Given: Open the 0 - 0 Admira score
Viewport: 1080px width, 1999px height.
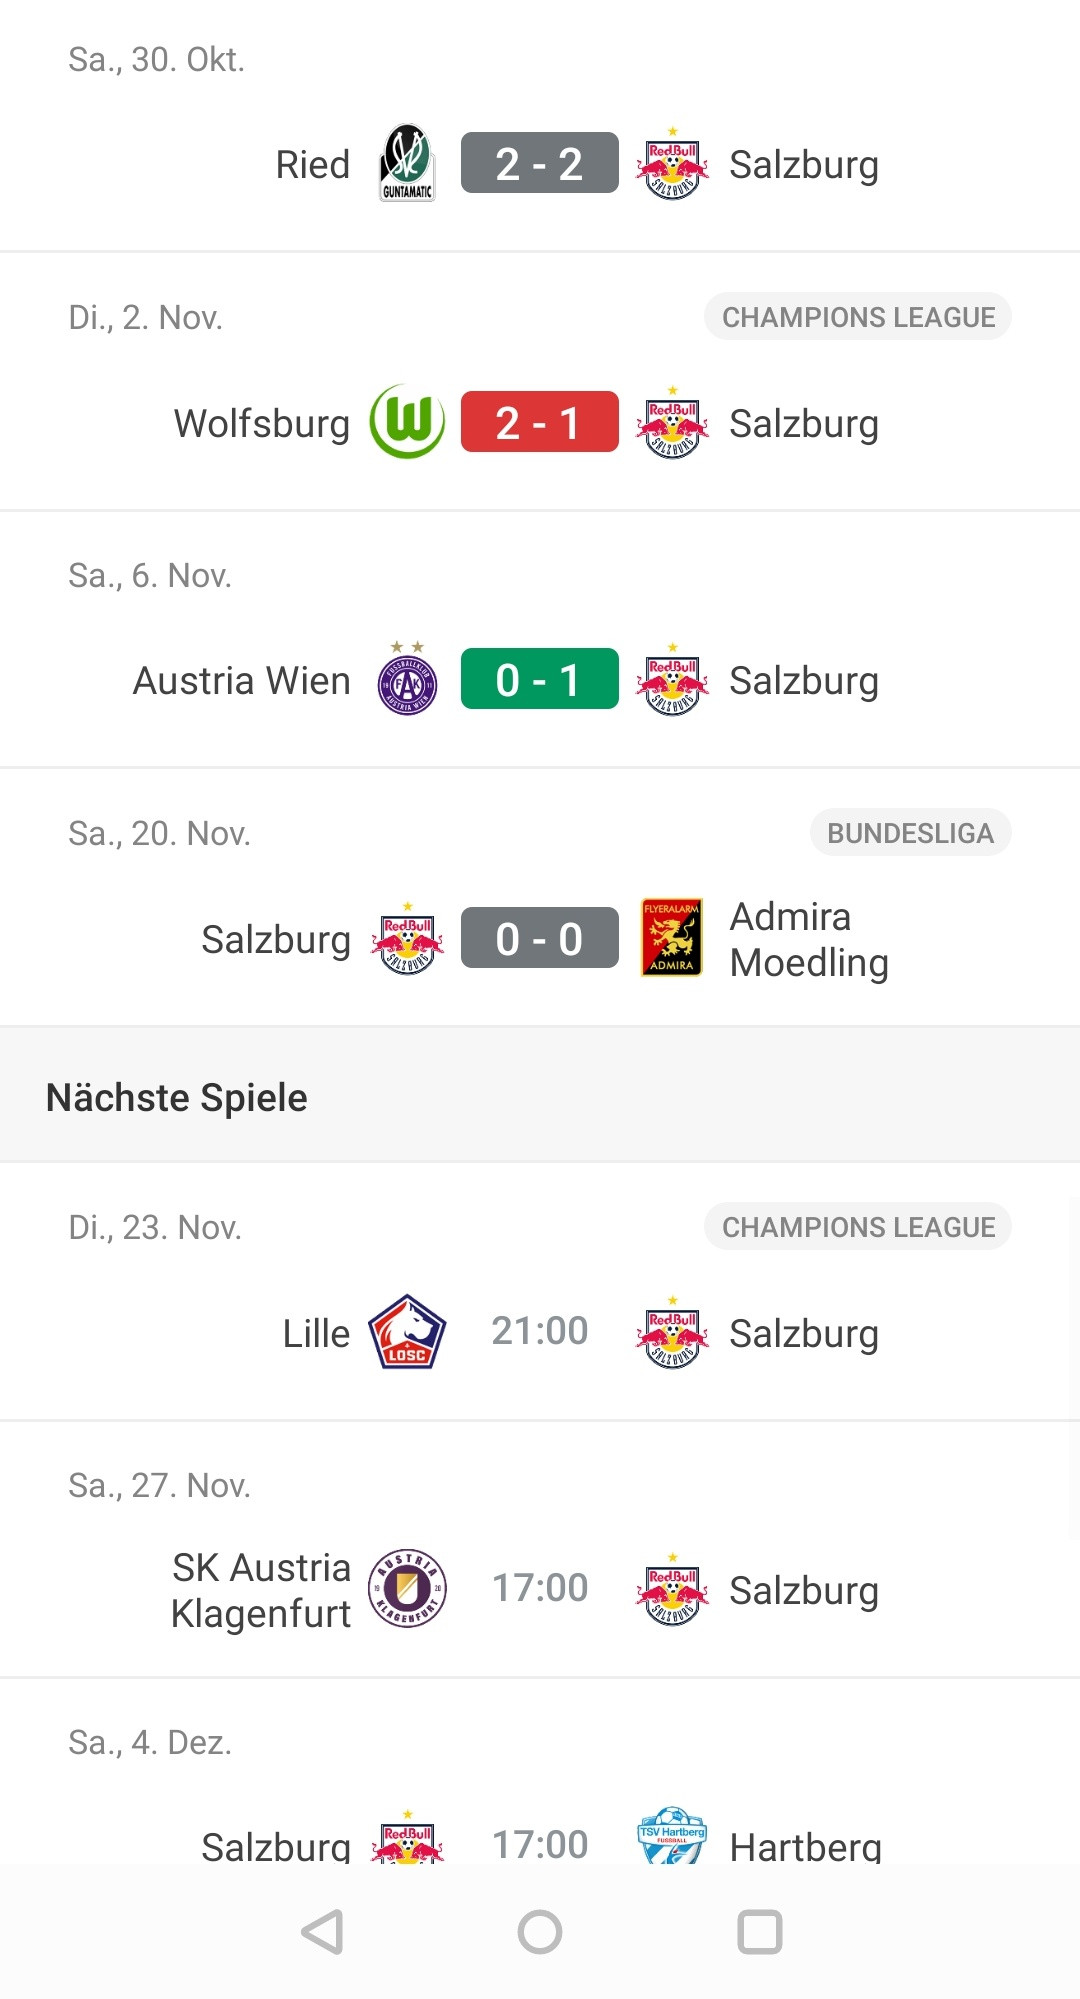Looking at the screenshot, I should [x=539, y=938].
